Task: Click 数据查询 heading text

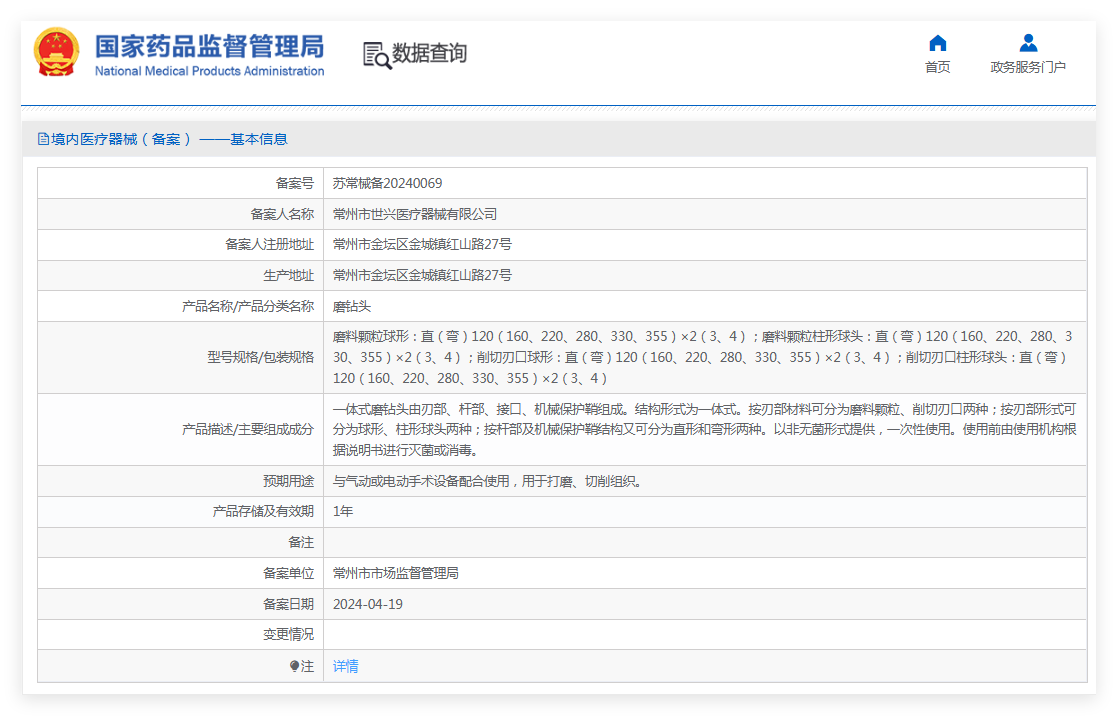Action: (430, 53)
